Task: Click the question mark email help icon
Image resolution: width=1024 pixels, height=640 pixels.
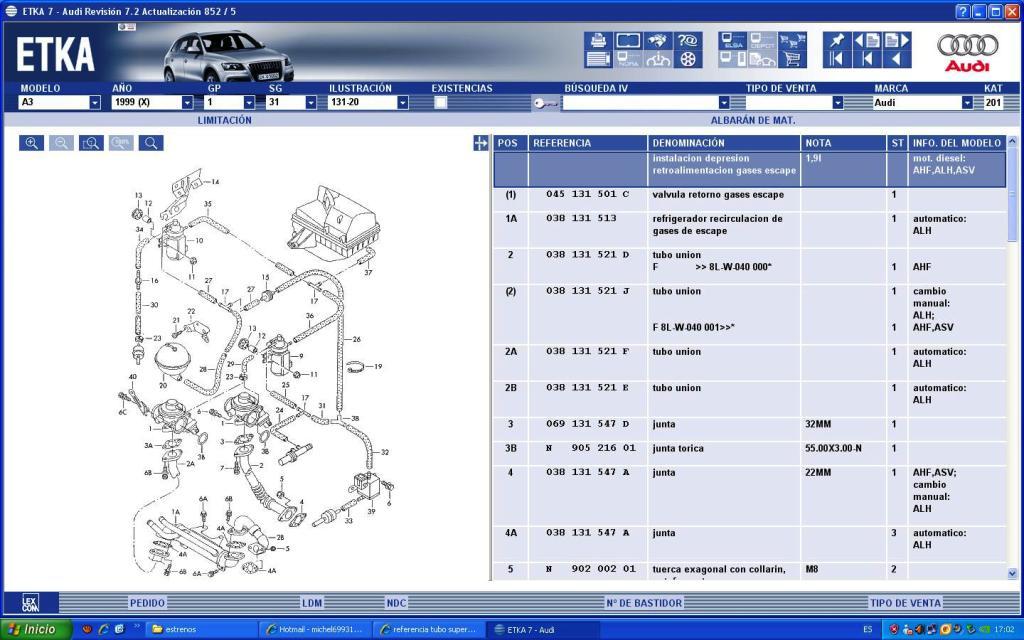Action: [x=688, y=41]
